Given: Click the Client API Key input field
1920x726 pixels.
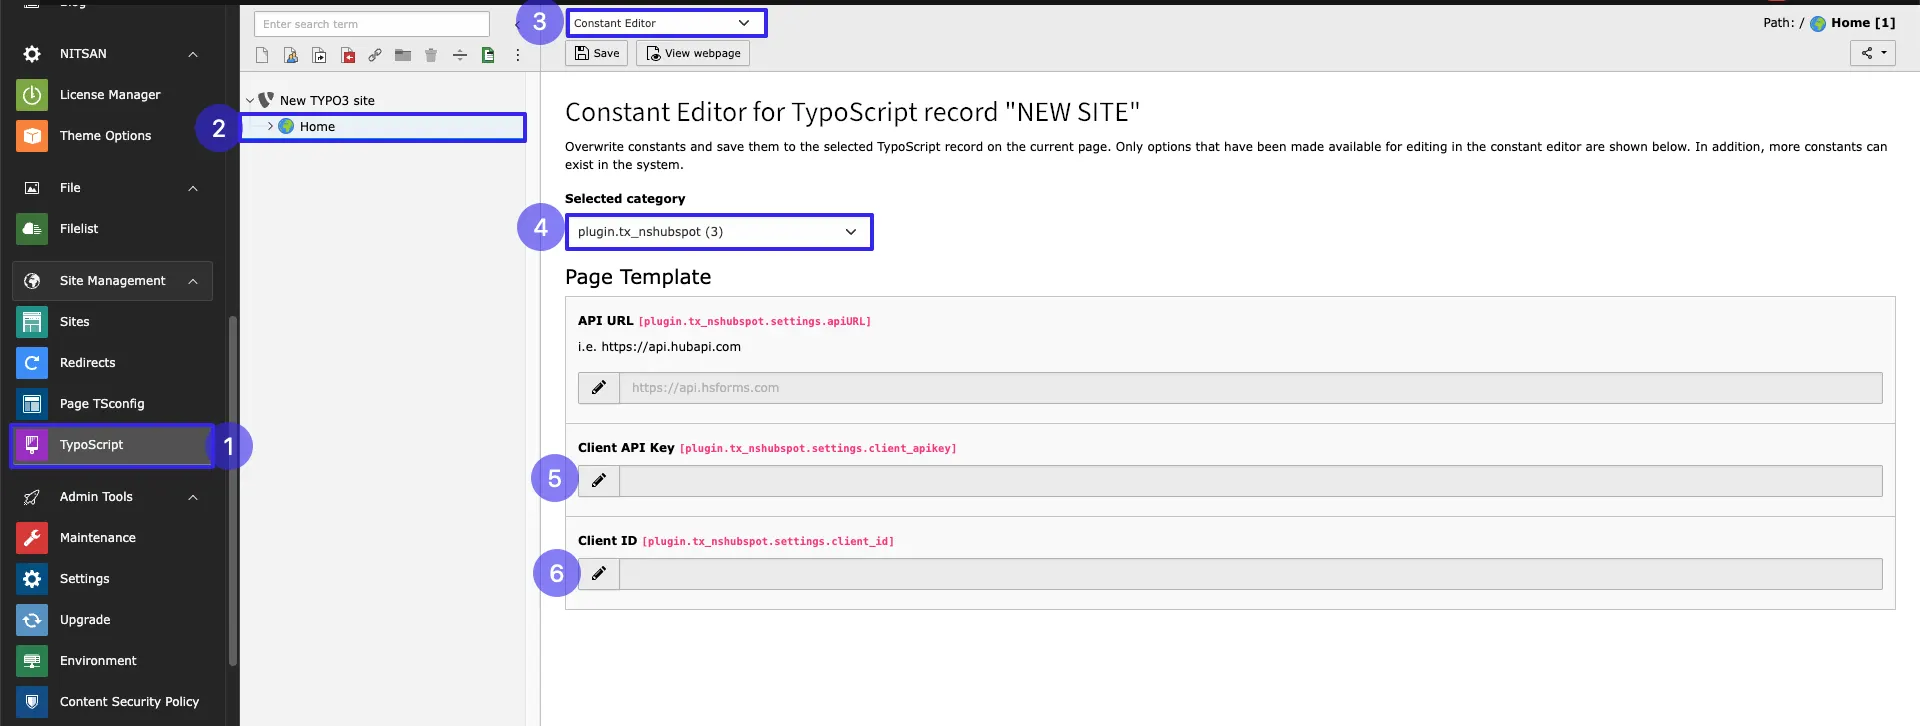Looking at the screenshot, I should (1250, 481).
